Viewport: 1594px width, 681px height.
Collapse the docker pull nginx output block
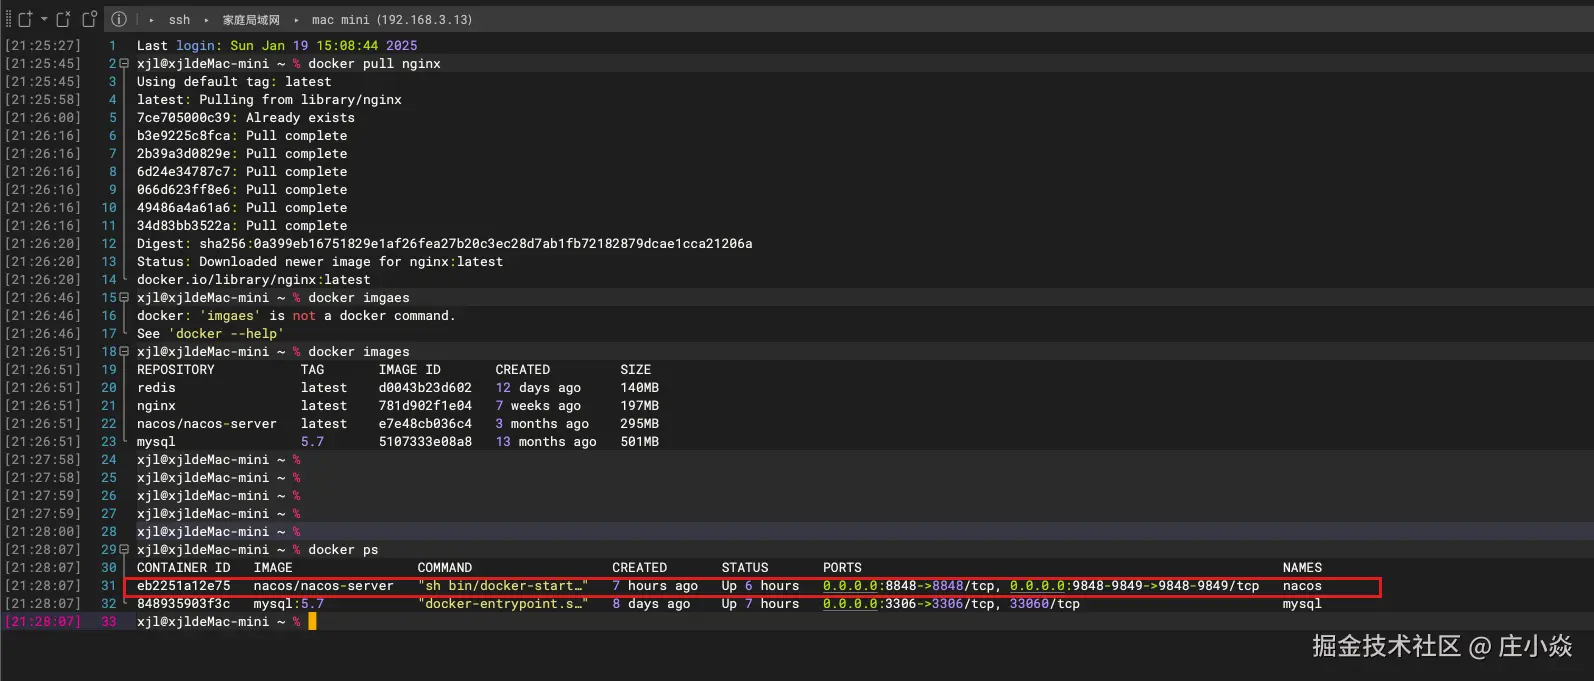click(x=124, y=64)
